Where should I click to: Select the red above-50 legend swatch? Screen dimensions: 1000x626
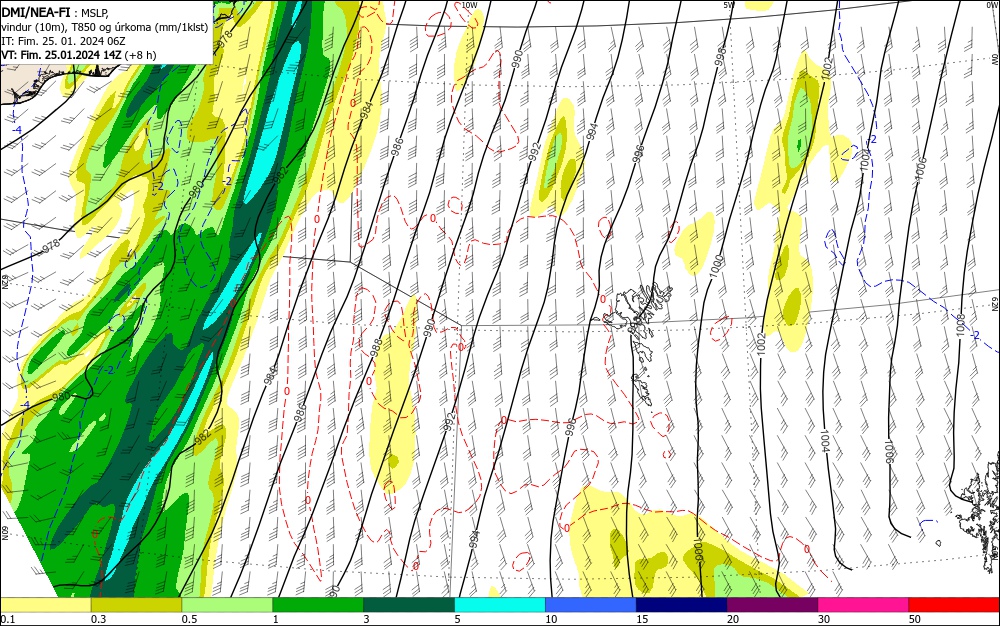[954, 605]
